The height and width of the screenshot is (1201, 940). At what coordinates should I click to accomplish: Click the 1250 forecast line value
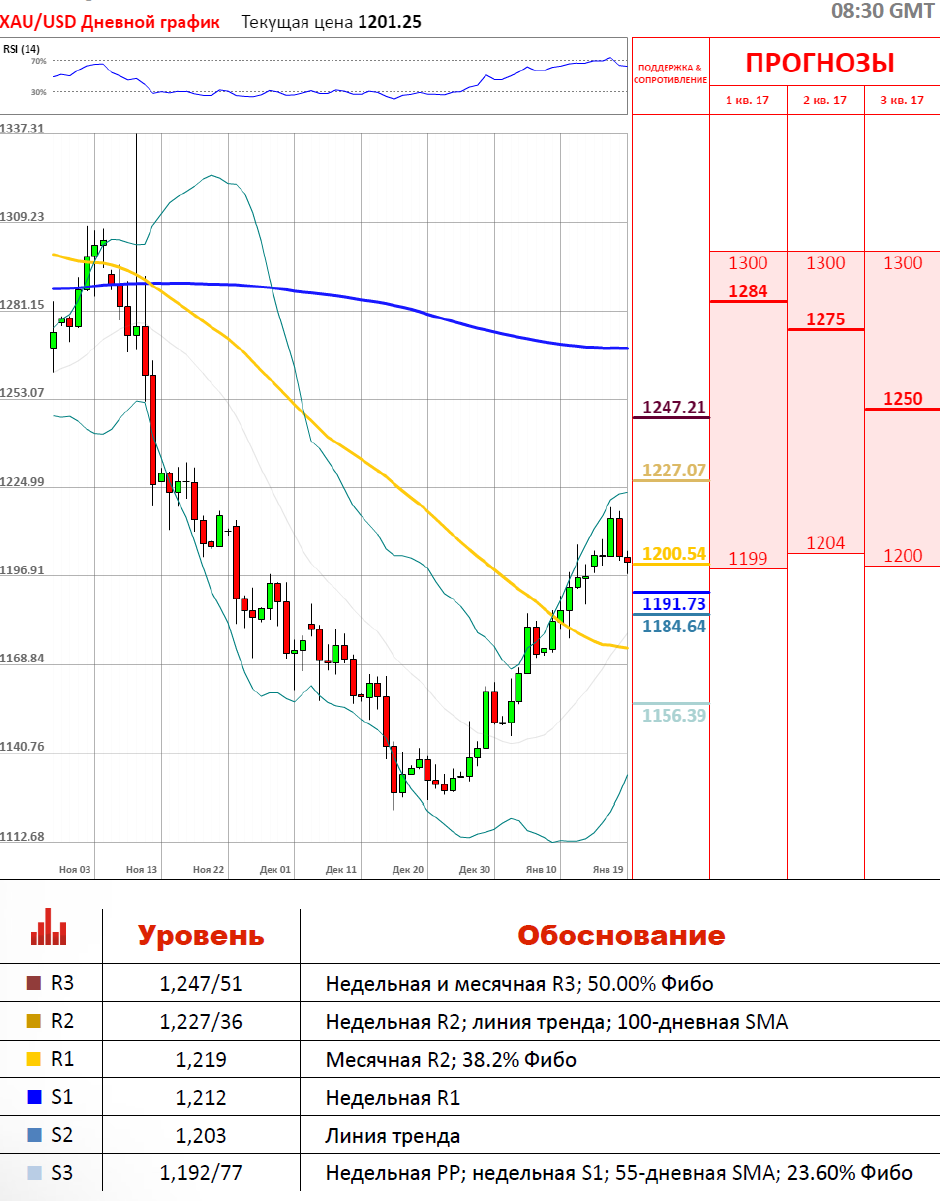click(902, 399)
